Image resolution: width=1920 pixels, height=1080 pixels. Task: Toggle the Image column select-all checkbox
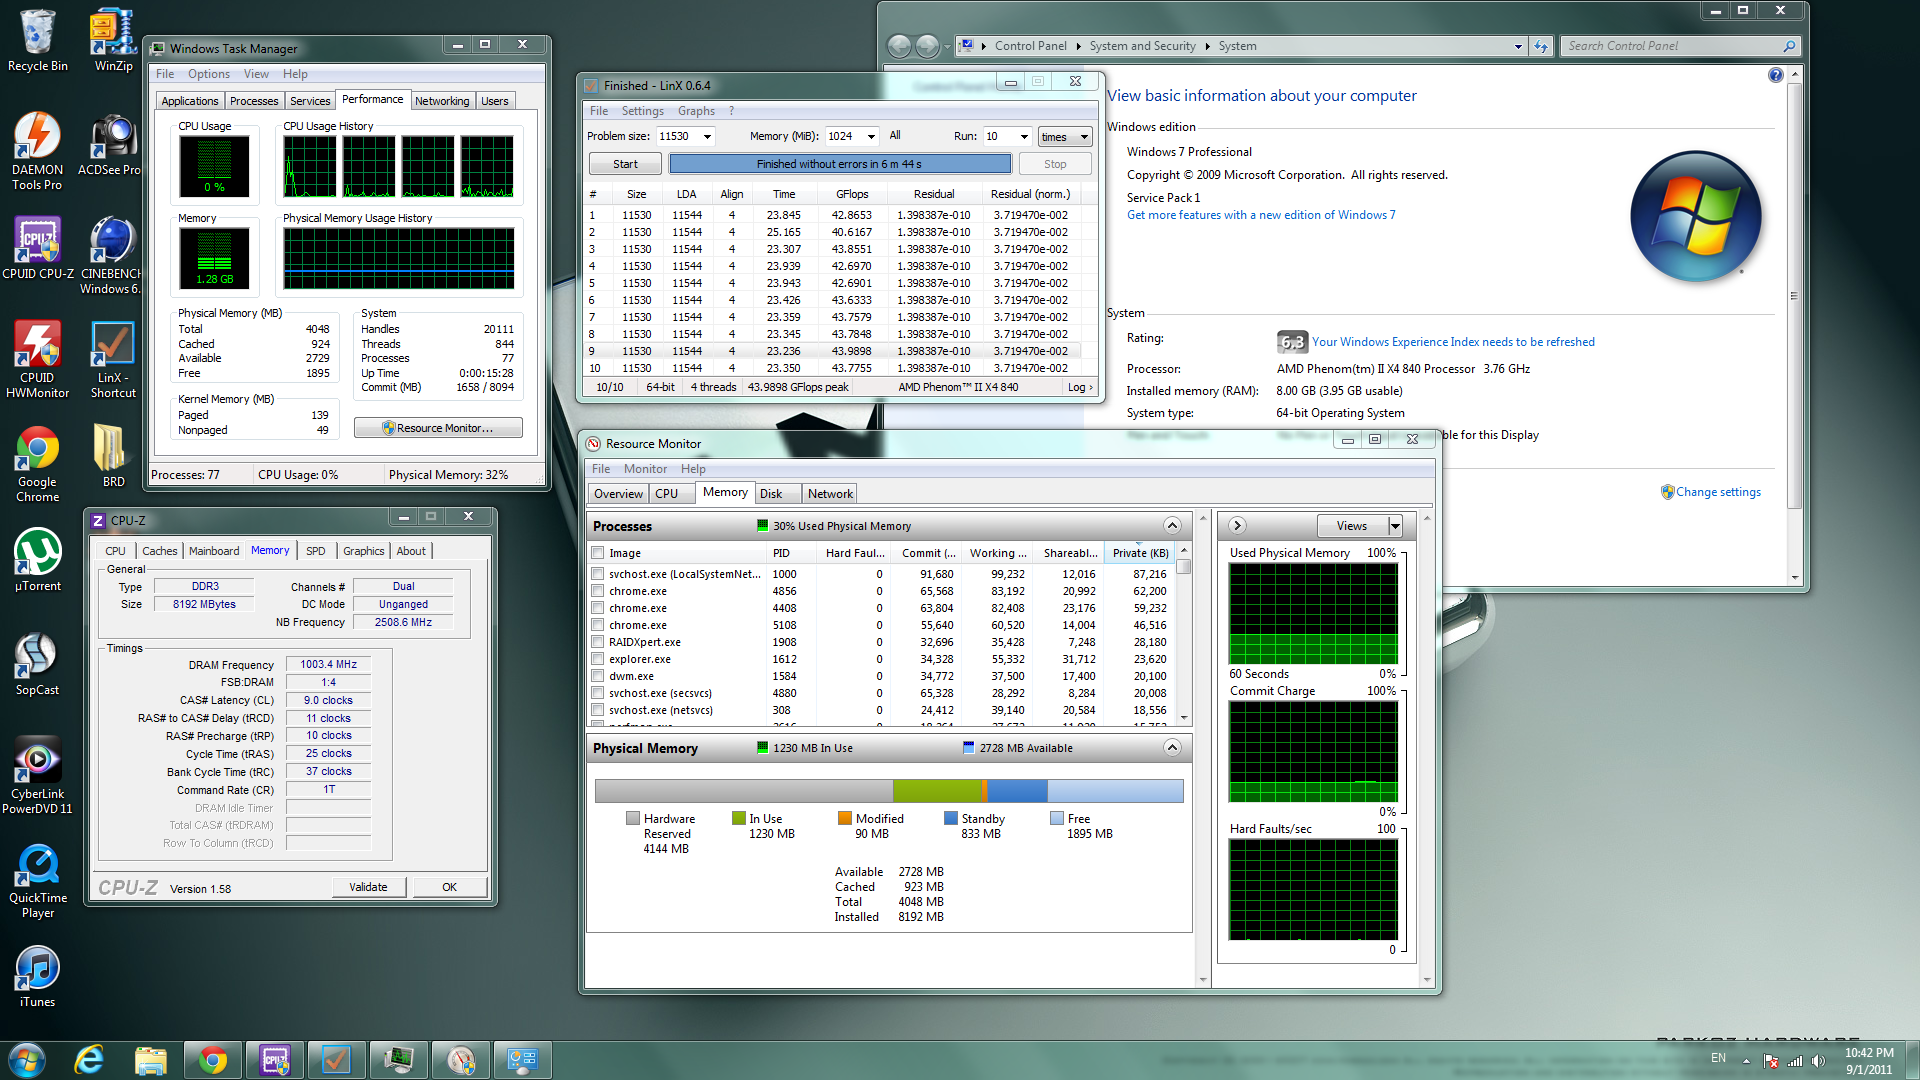coord(597,553)
